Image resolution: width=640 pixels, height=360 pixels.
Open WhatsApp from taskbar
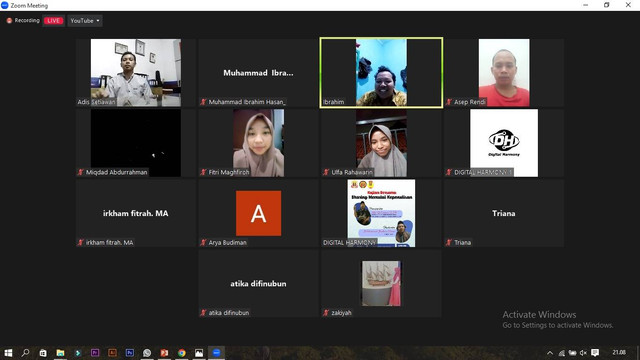(x=147, y=353)
